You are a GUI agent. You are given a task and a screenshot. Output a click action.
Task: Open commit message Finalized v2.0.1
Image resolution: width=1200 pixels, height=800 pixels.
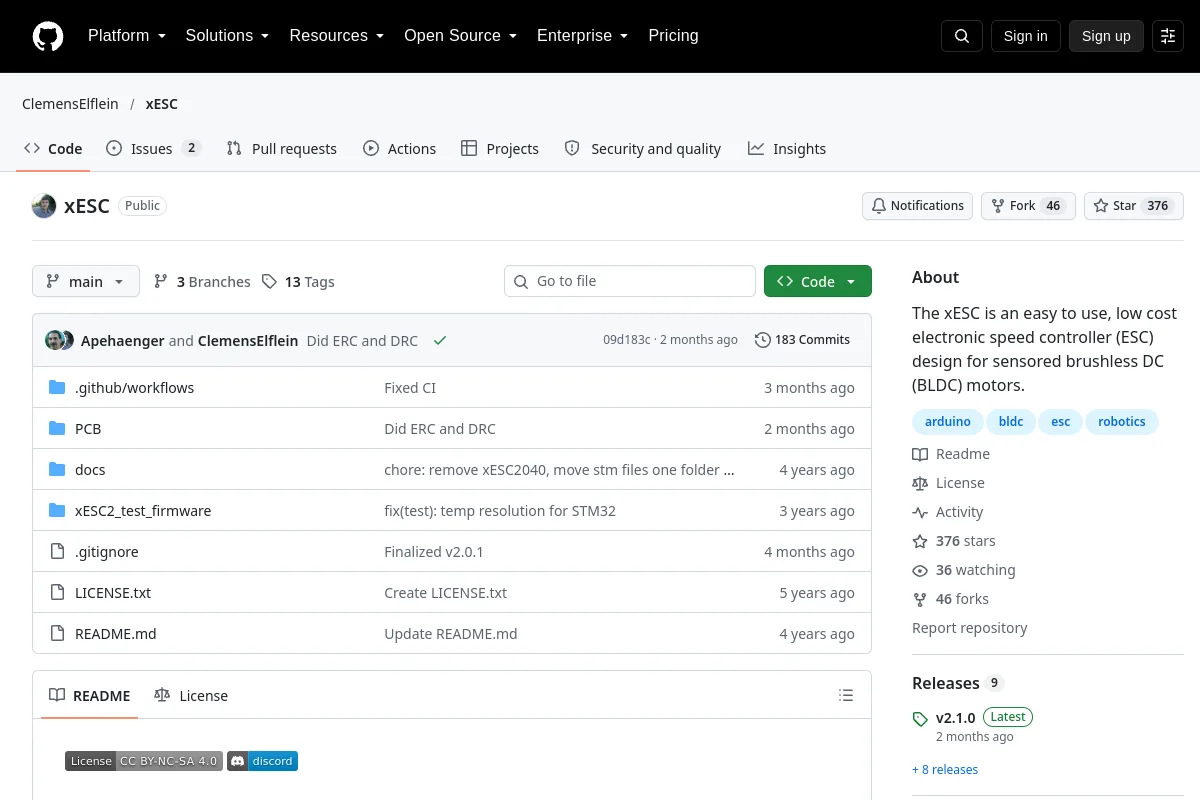pos(434,552)
